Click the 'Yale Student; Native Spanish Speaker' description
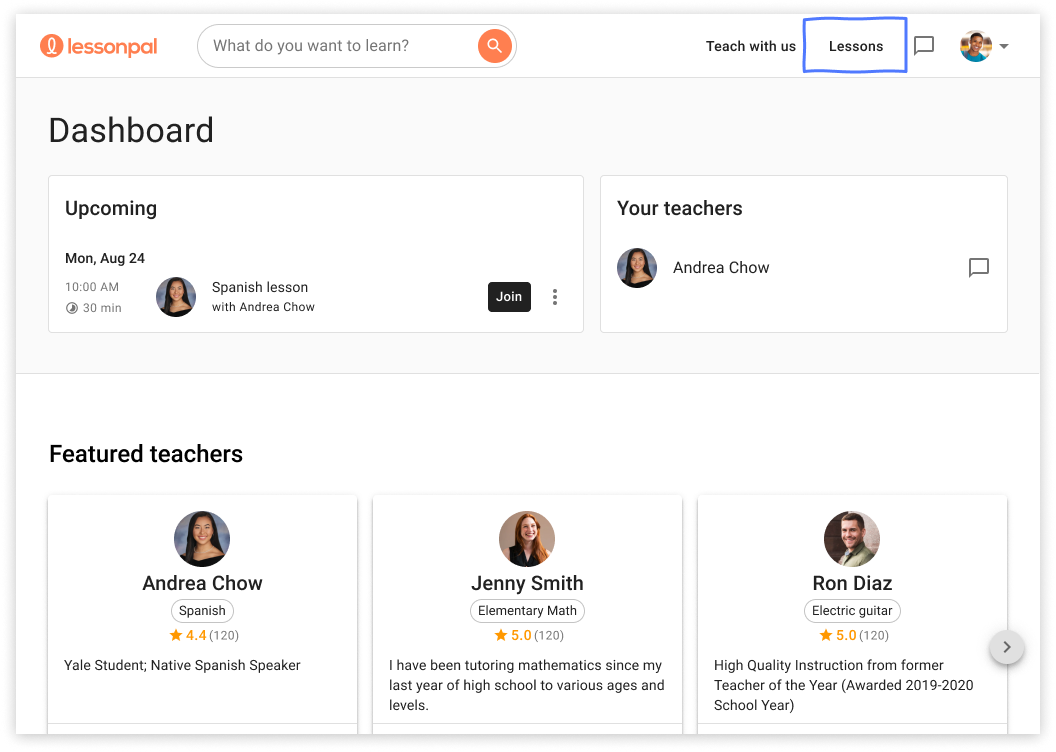1056x752 pixels. (182, 665)
